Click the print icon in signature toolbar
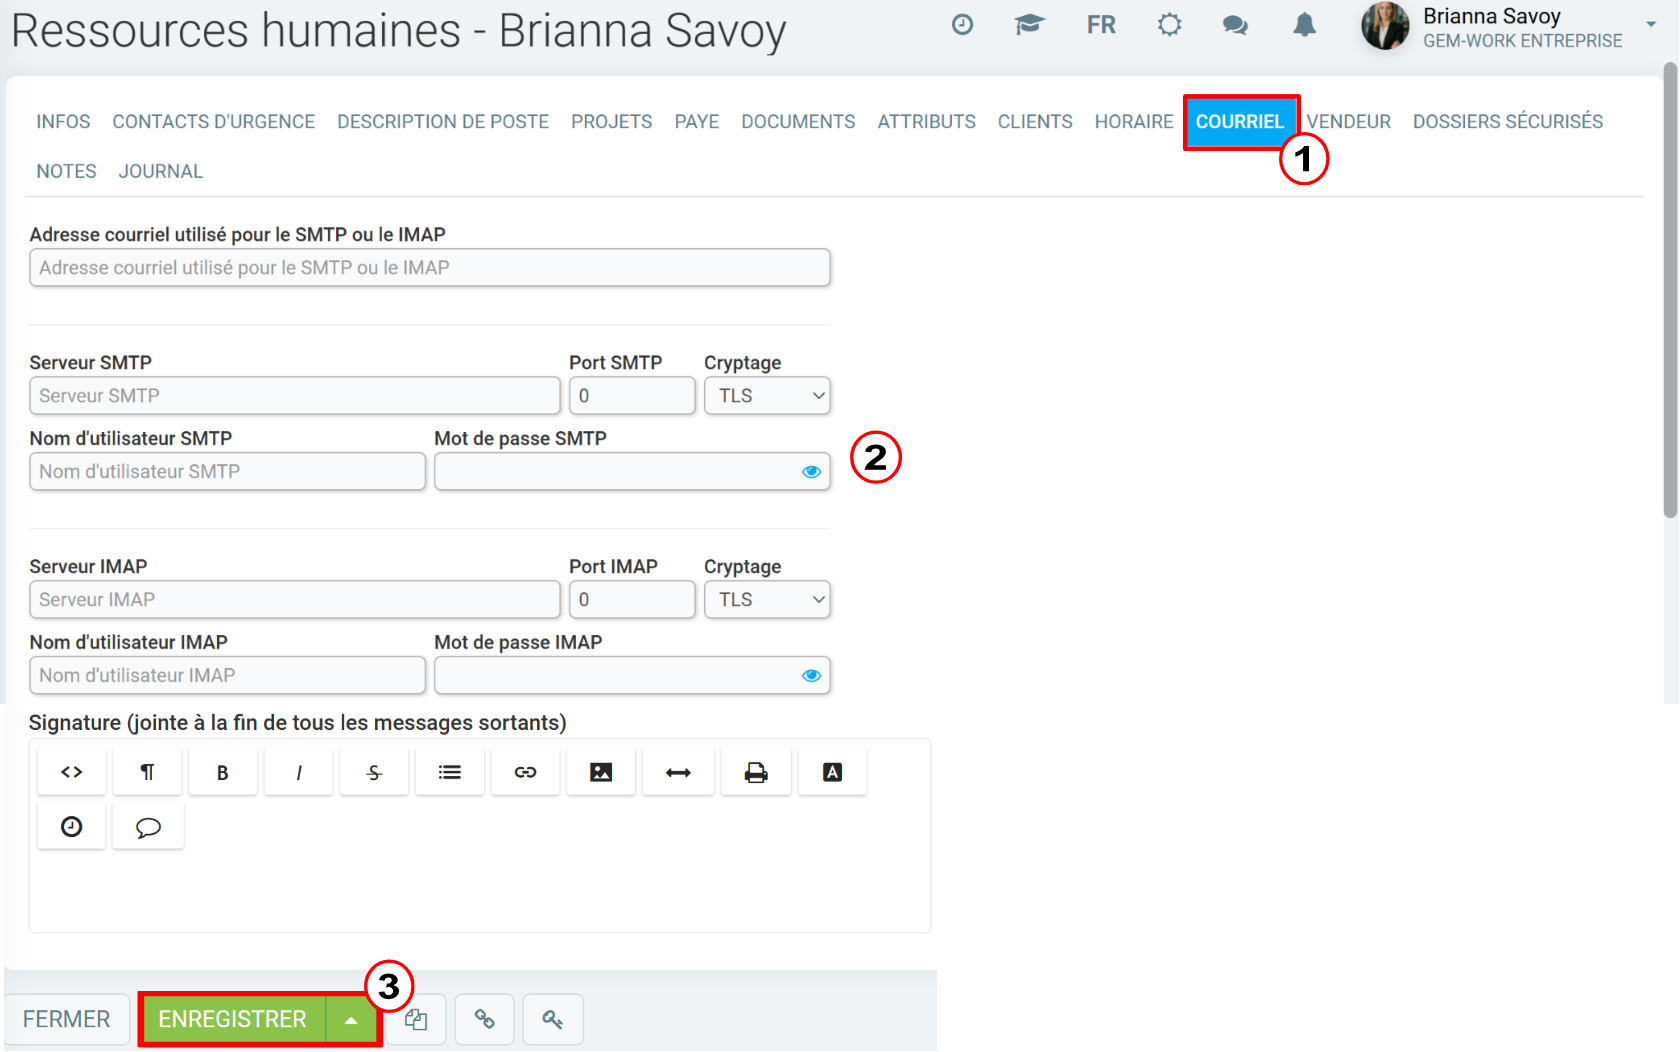The width and height of the screenshot is (1680, 1052). pyautogui.click(x=756, y=772)
